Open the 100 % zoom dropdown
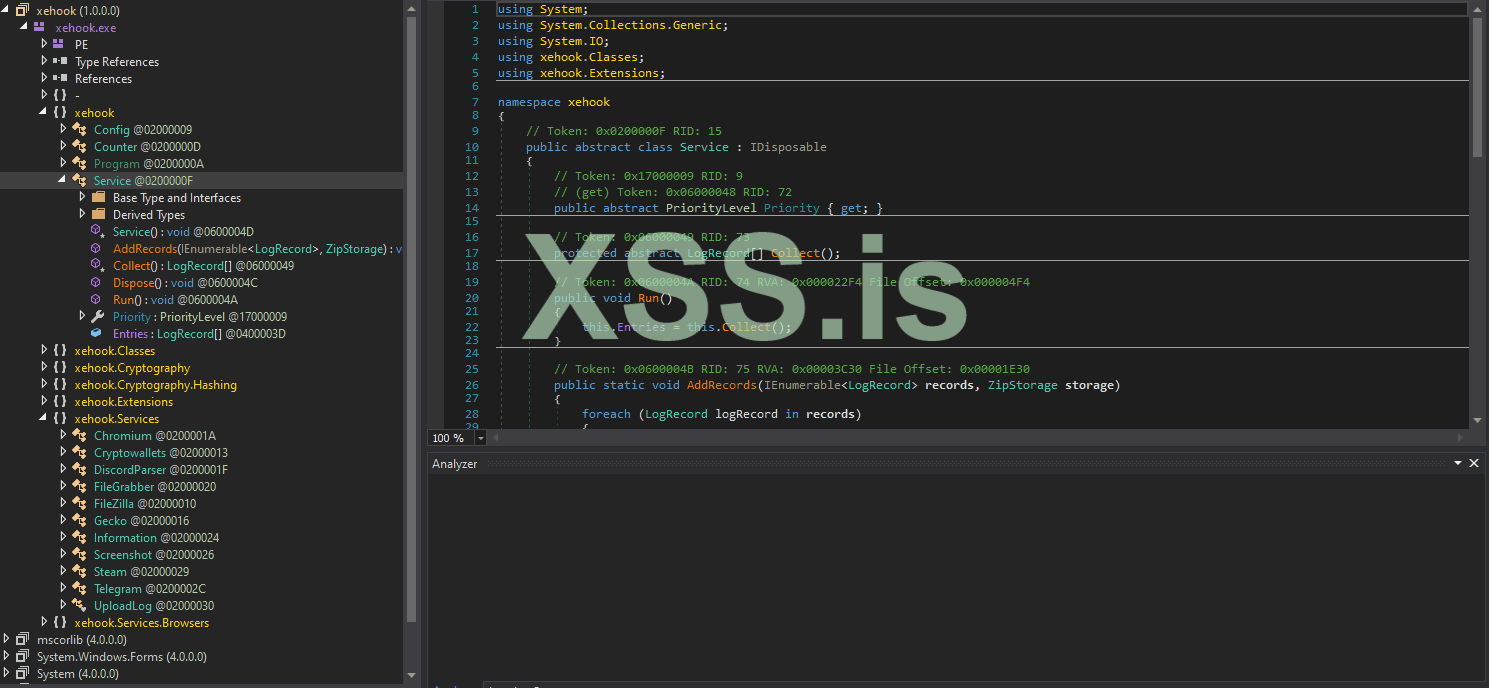 click(480, 438)
